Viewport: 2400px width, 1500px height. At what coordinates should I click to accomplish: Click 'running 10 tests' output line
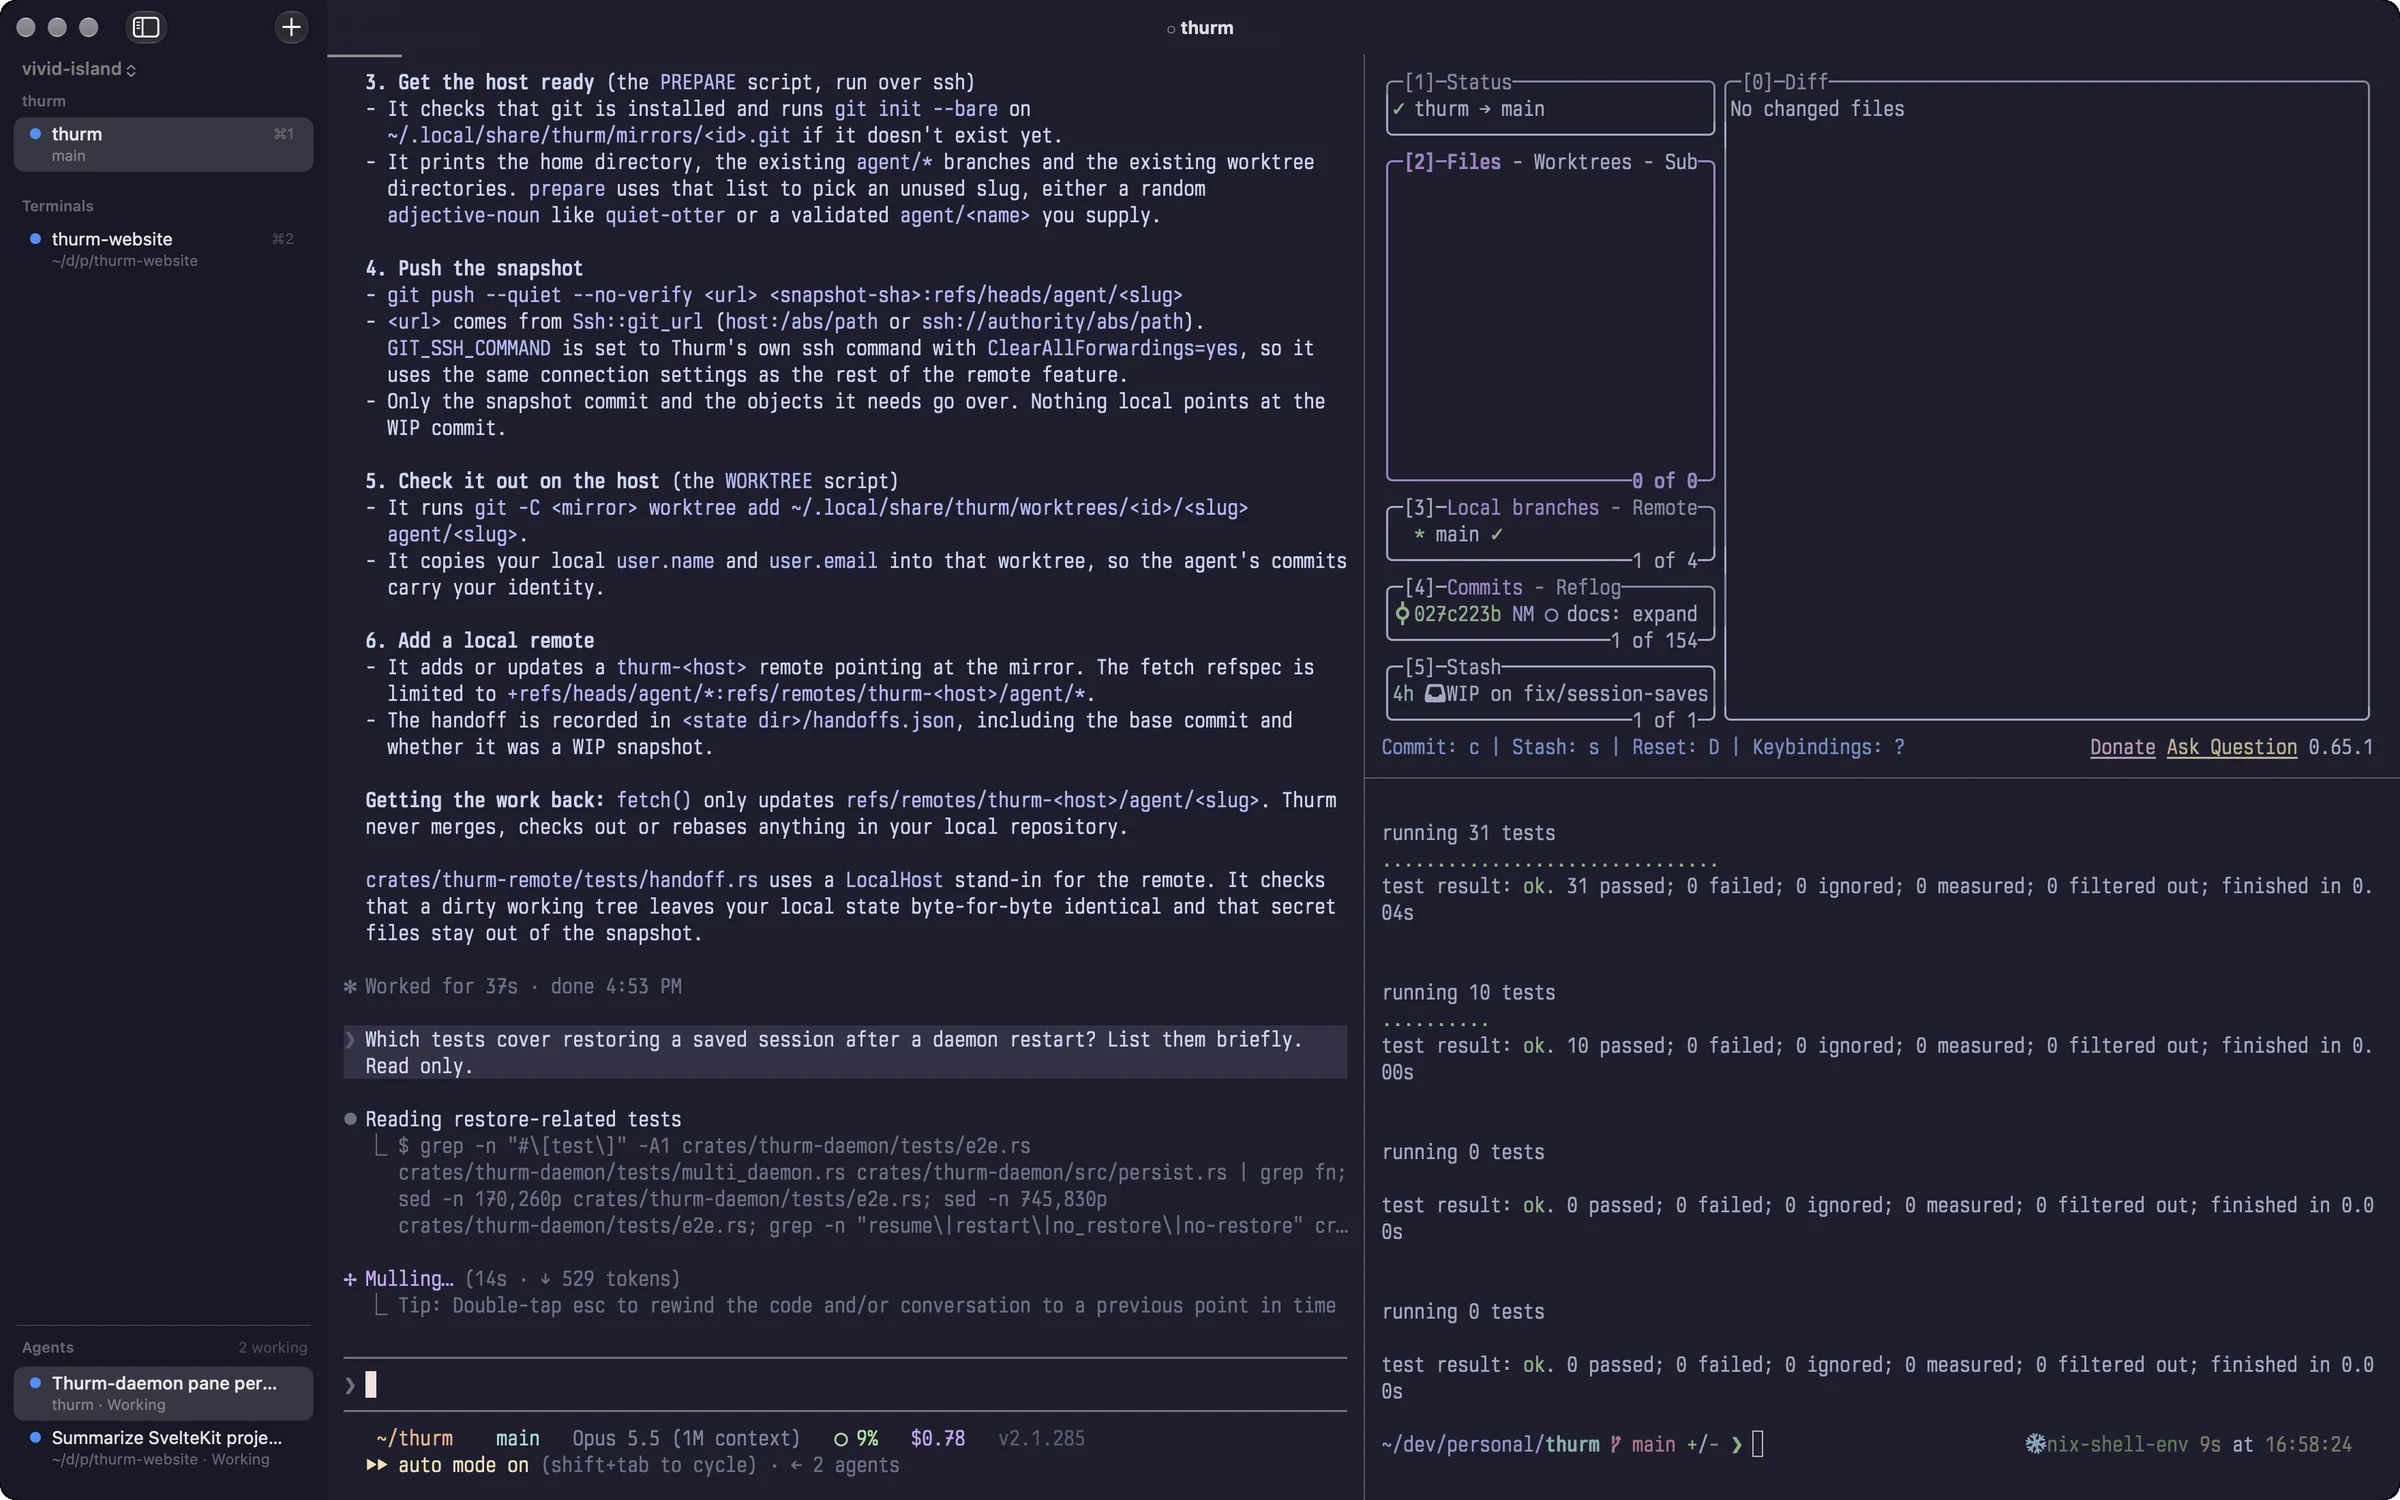1468,993
